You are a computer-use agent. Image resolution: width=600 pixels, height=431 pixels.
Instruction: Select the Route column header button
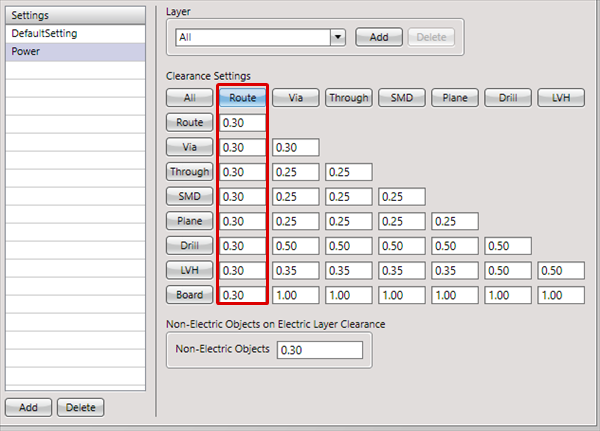242,98
